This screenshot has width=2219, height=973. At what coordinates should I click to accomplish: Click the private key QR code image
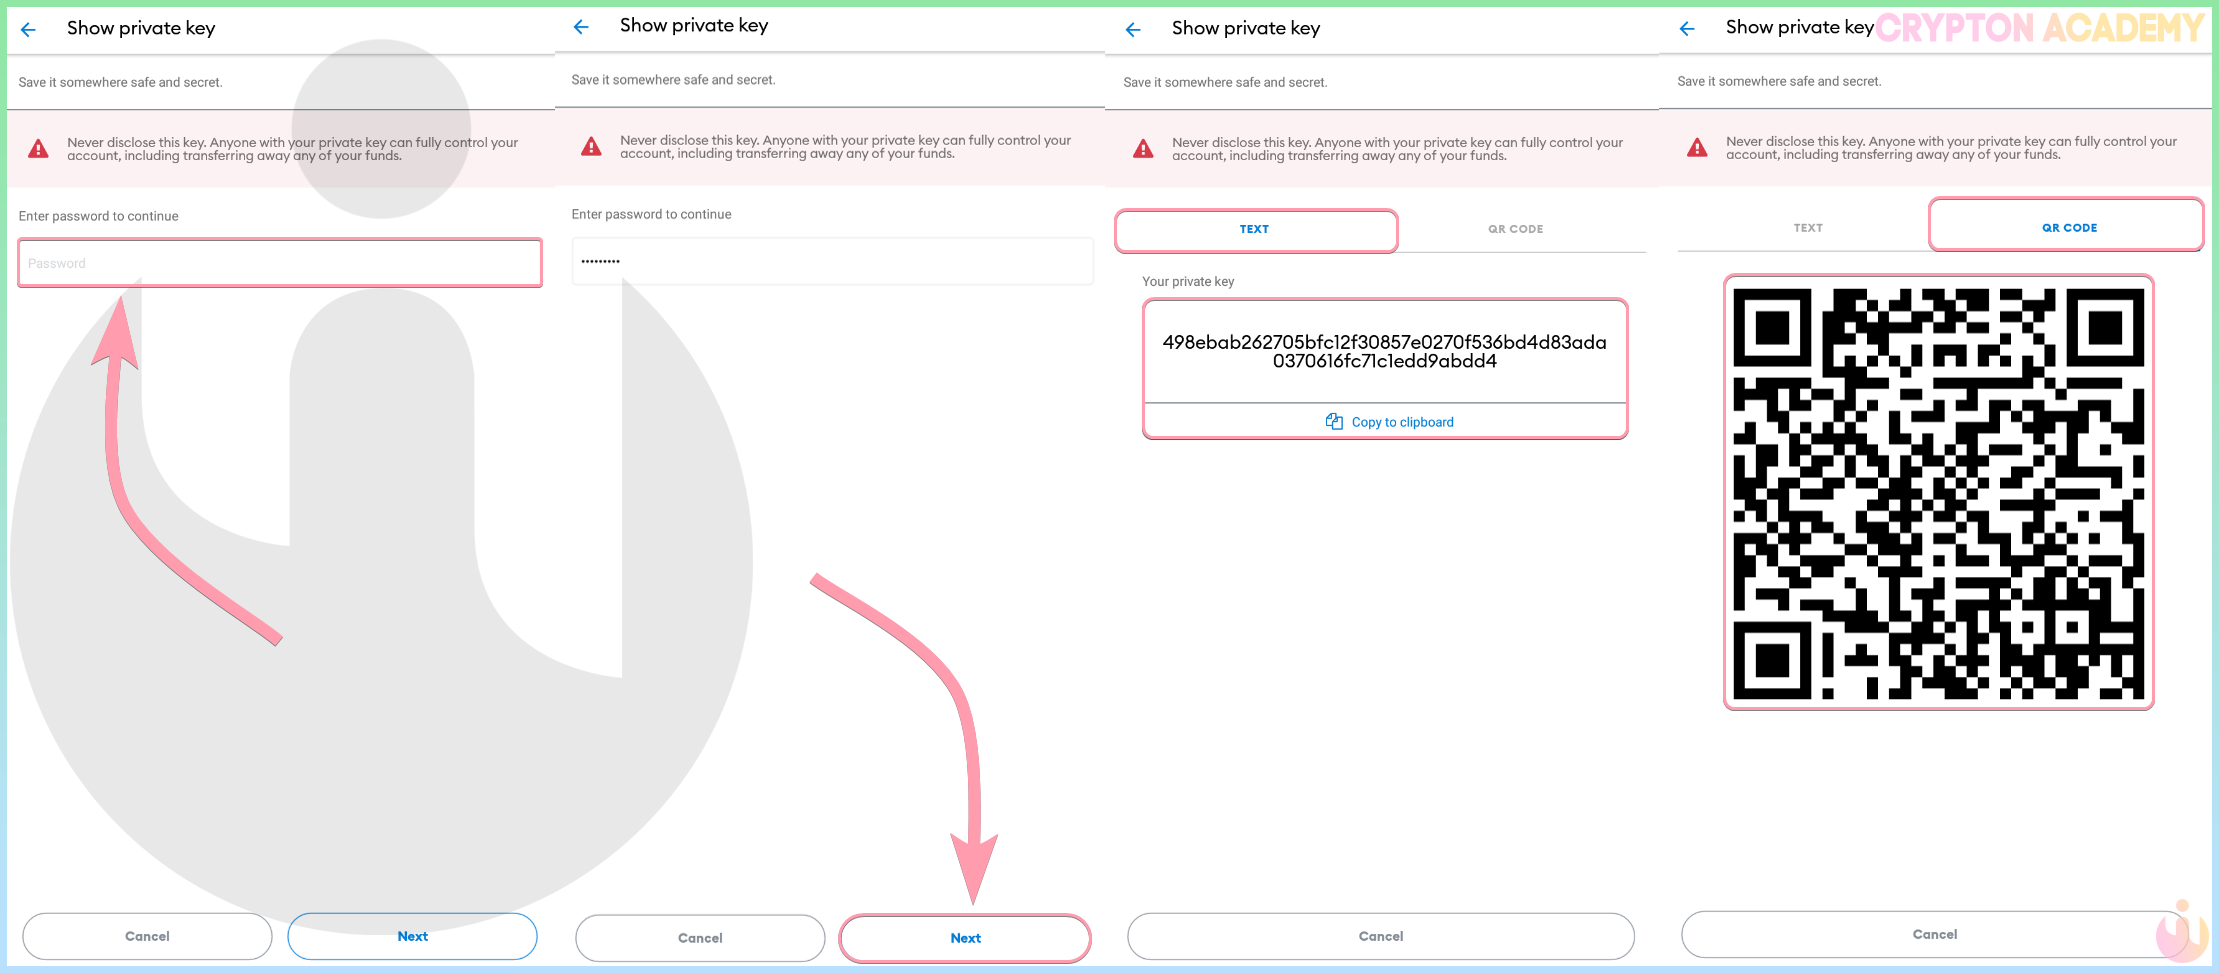coord(1939,493)
